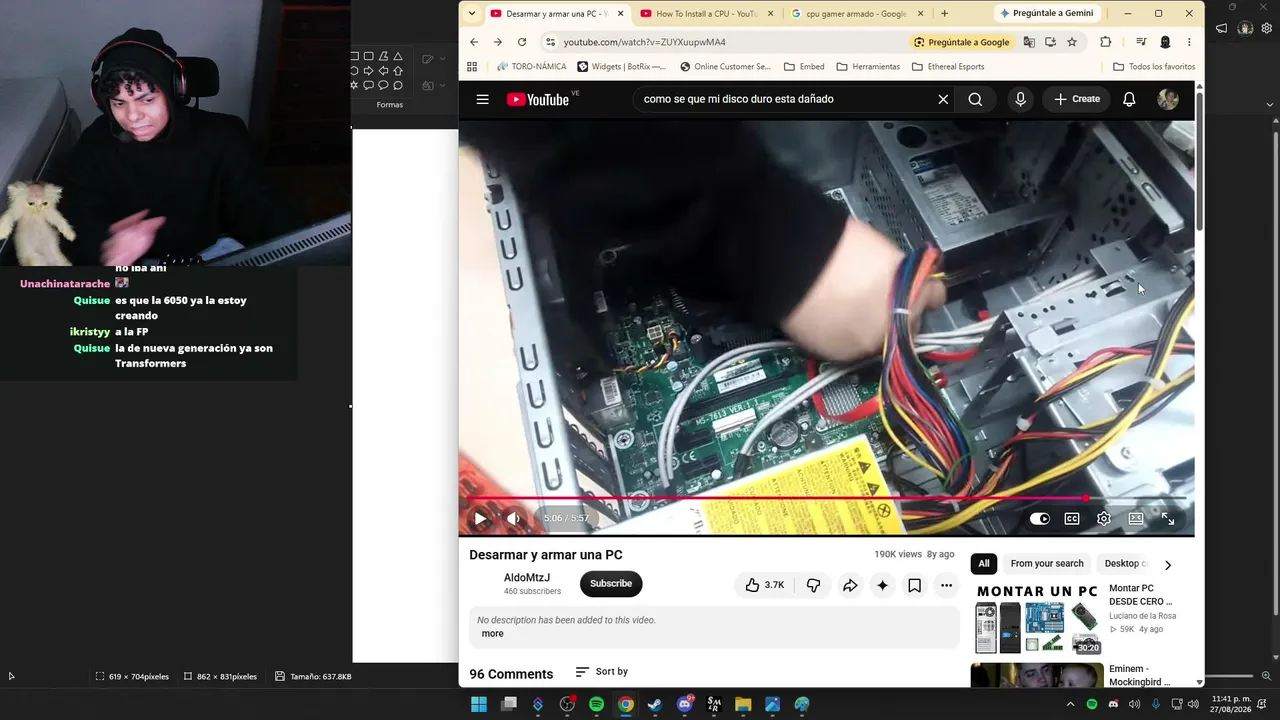Image resolution: width=1280 pixels, height=720 pixels.
Task: Show more chips with the right chevron
Action: (1167, 565)
